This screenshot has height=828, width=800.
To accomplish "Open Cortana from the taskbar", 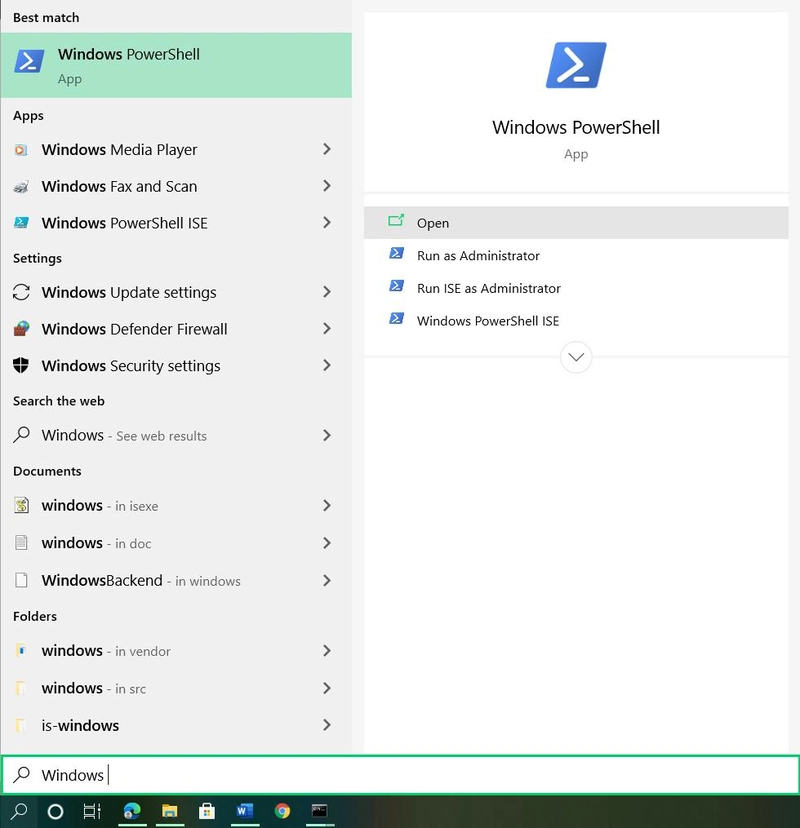I will pyautogui.click(x=55, y=811).
